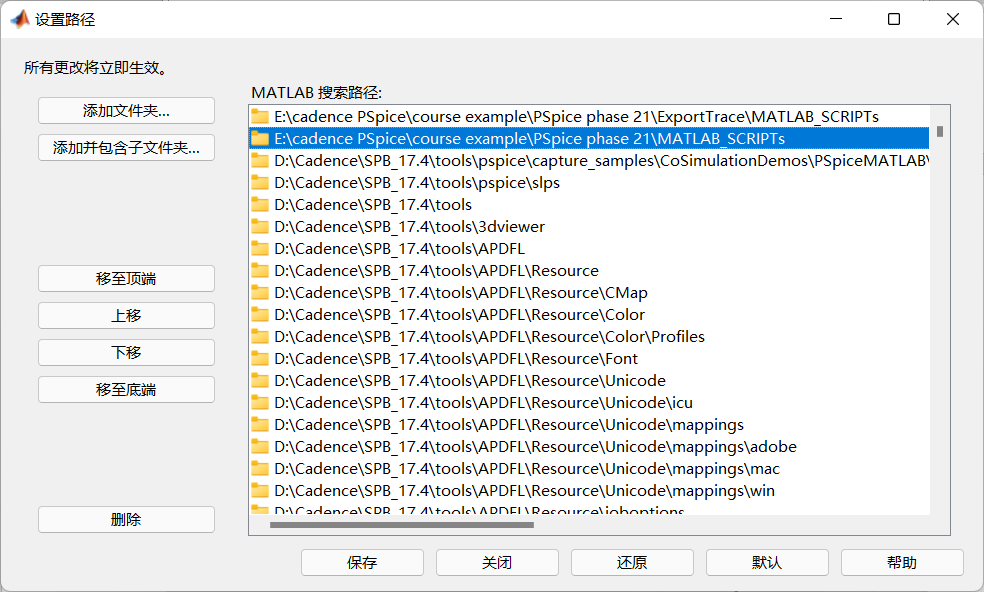Click folder icon of tools\3dviewer row
The width and height of the screenshot is (984, 592).
click(260, 226)
